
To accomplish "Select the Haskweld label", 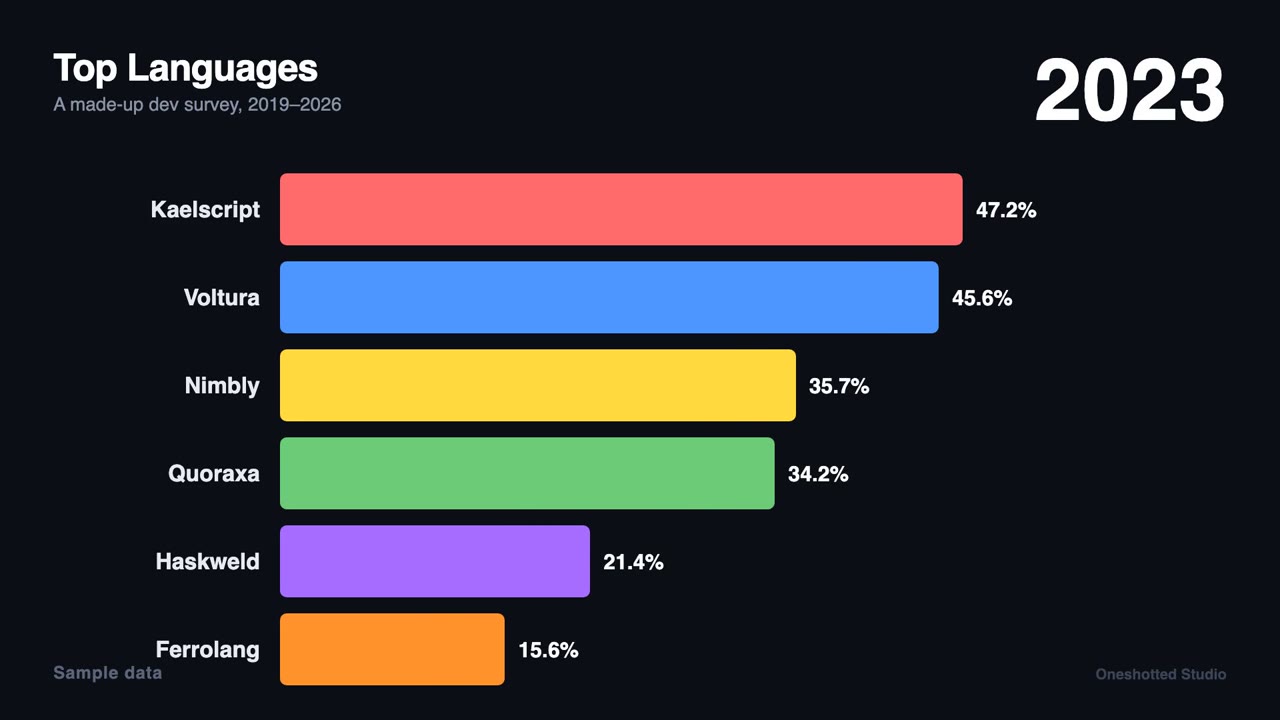I will [x=208, y=561].
